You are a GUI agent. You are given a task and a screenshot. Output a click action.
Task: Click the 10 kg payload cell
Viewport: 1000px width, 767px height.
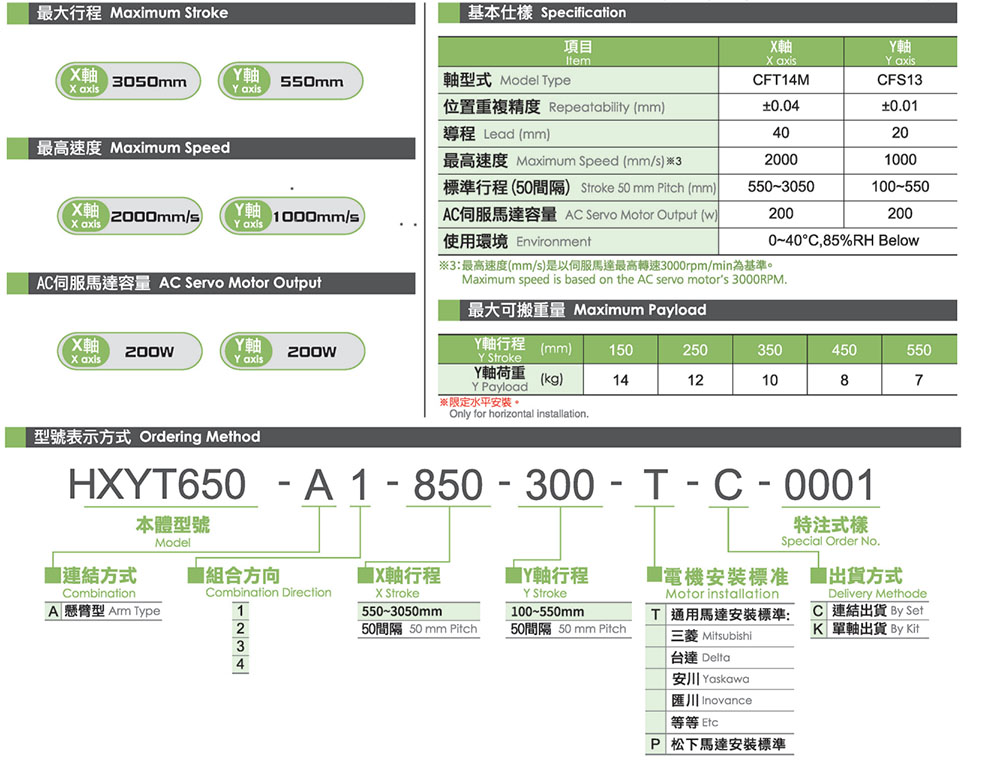(770, 380)
